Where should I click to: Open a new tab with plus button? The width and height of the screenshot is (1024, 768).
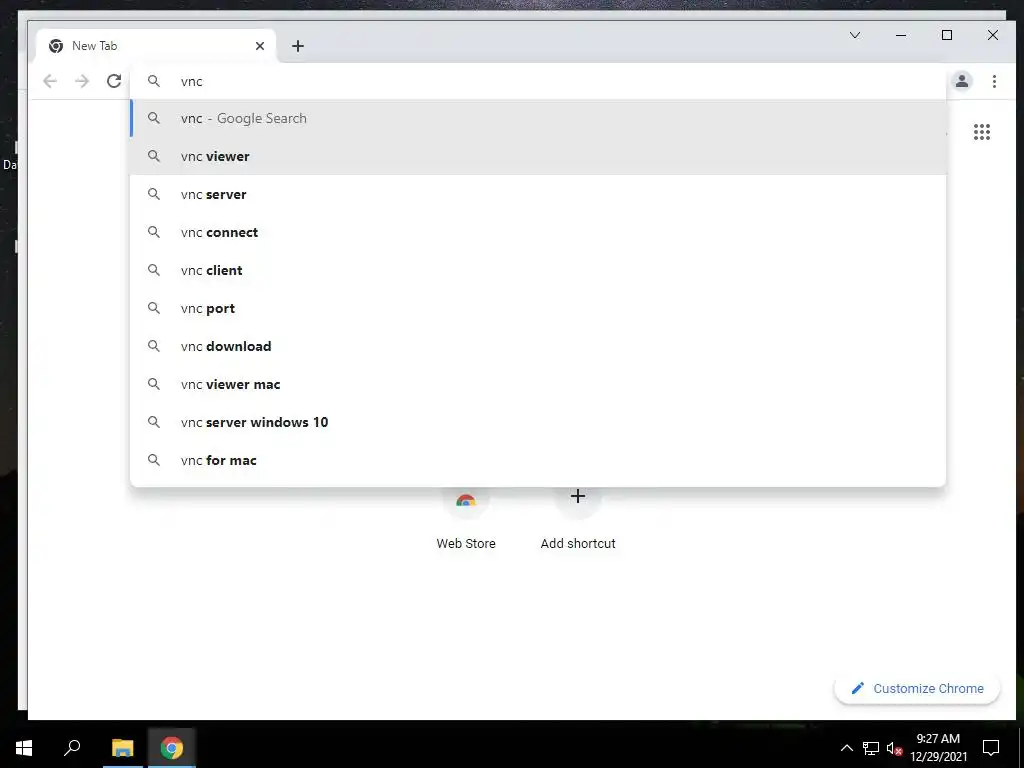298,46
